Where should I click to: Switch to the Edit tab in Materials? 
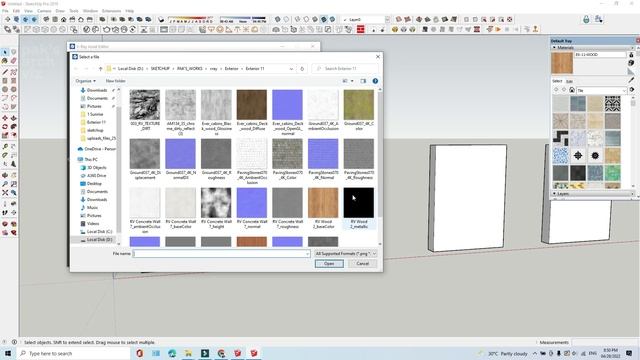(x=569, y=81)
